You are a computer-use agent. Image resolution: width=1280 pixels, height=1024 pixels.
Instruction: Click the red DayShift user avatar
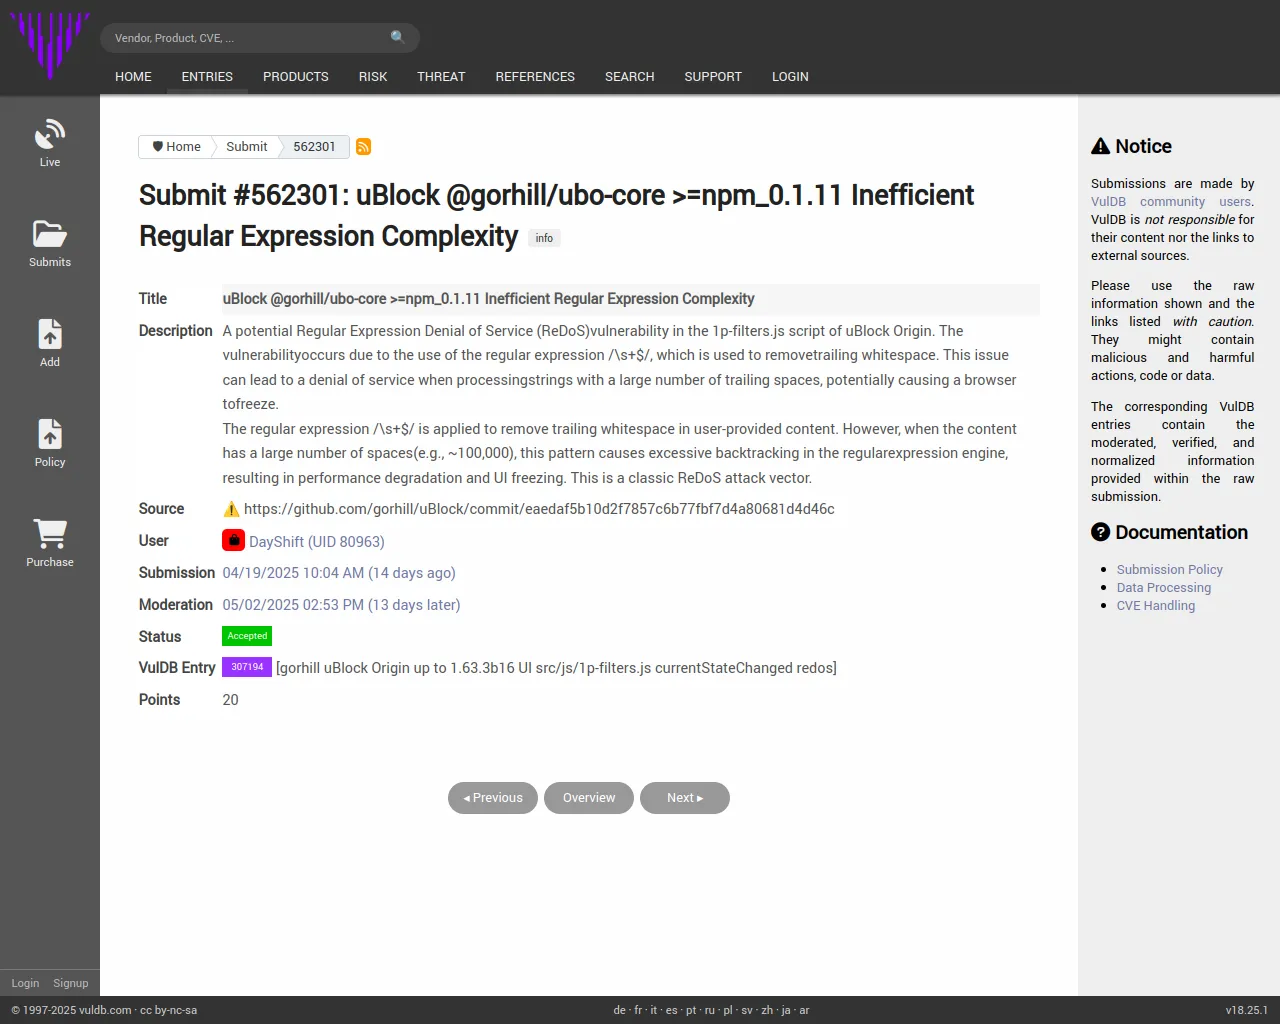233,540
